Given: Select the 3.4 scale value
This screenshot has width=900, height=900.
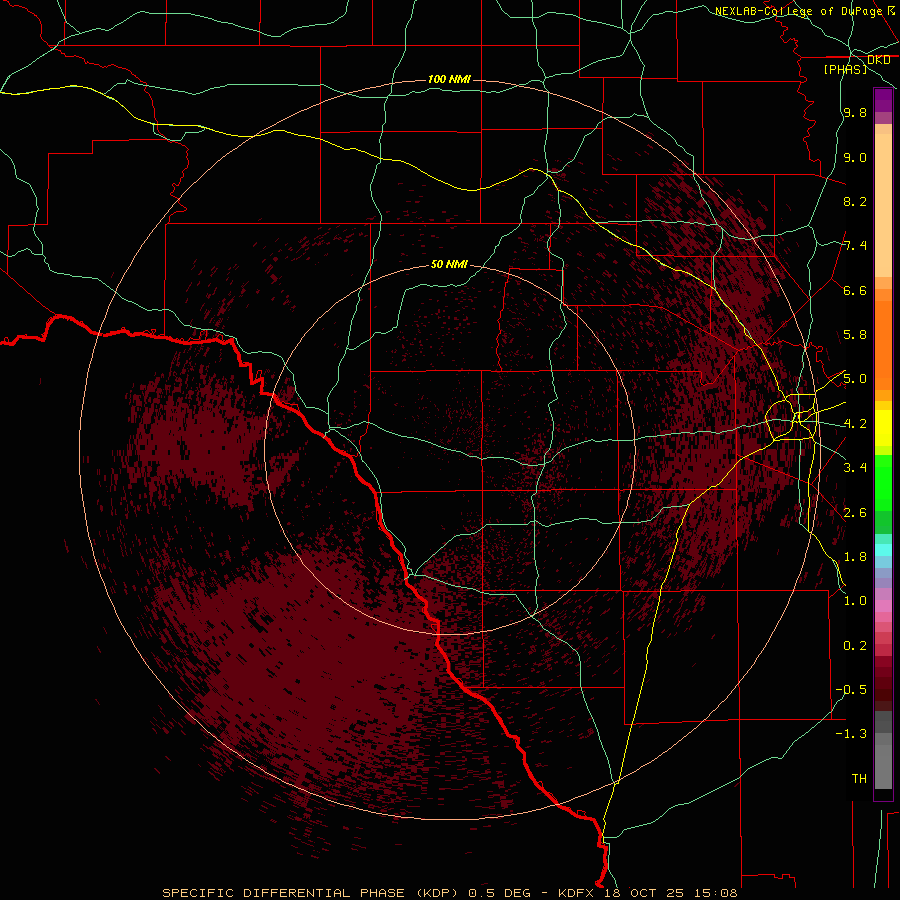Looking at the screenshot, I should tap(855, 468).
